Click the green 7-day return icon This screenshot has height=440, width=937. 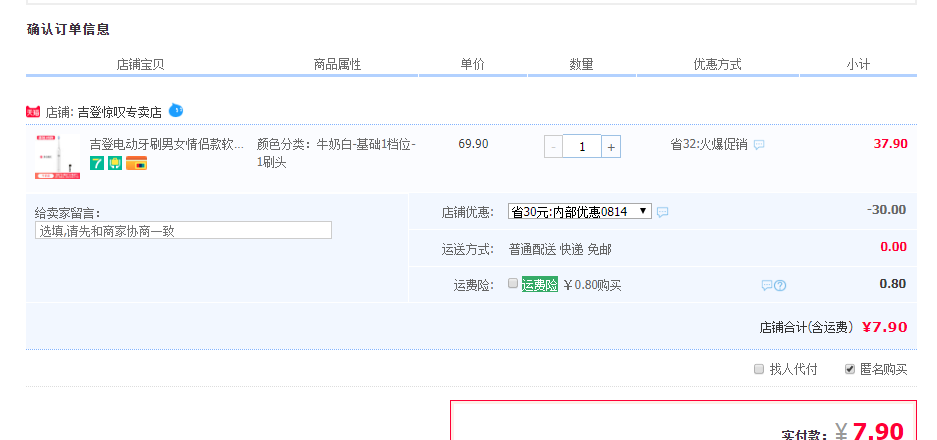97,163
